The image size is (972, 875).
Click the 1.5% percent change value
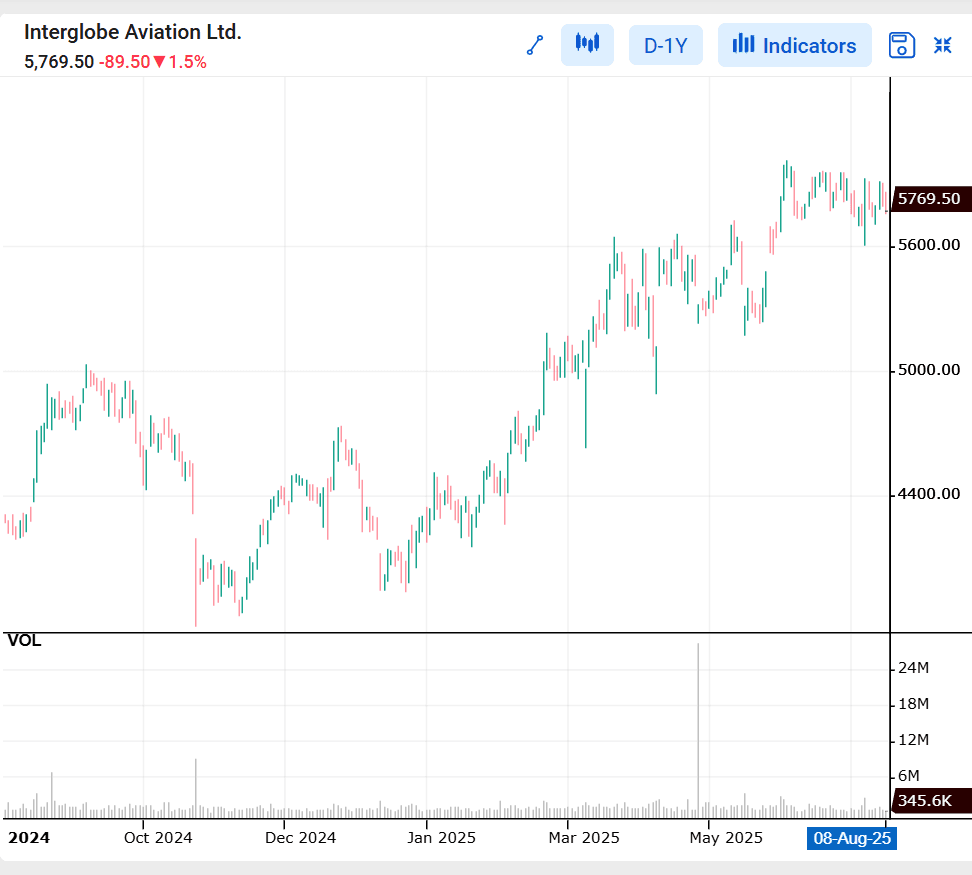pyautogui.click(x=187, y=62)
